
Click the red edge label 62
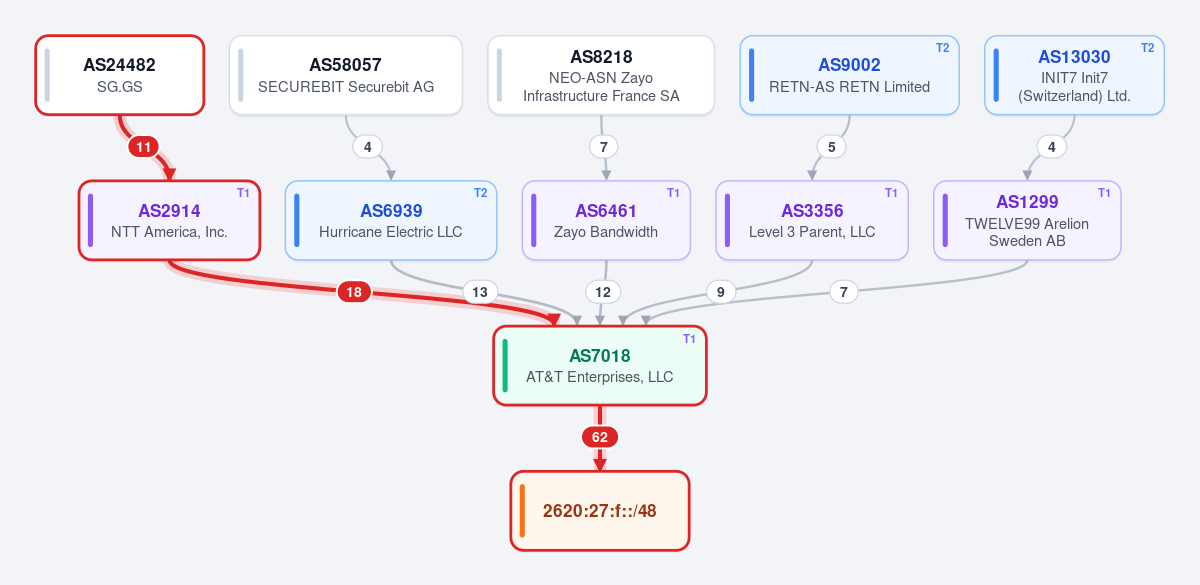(x=600, y=437)
